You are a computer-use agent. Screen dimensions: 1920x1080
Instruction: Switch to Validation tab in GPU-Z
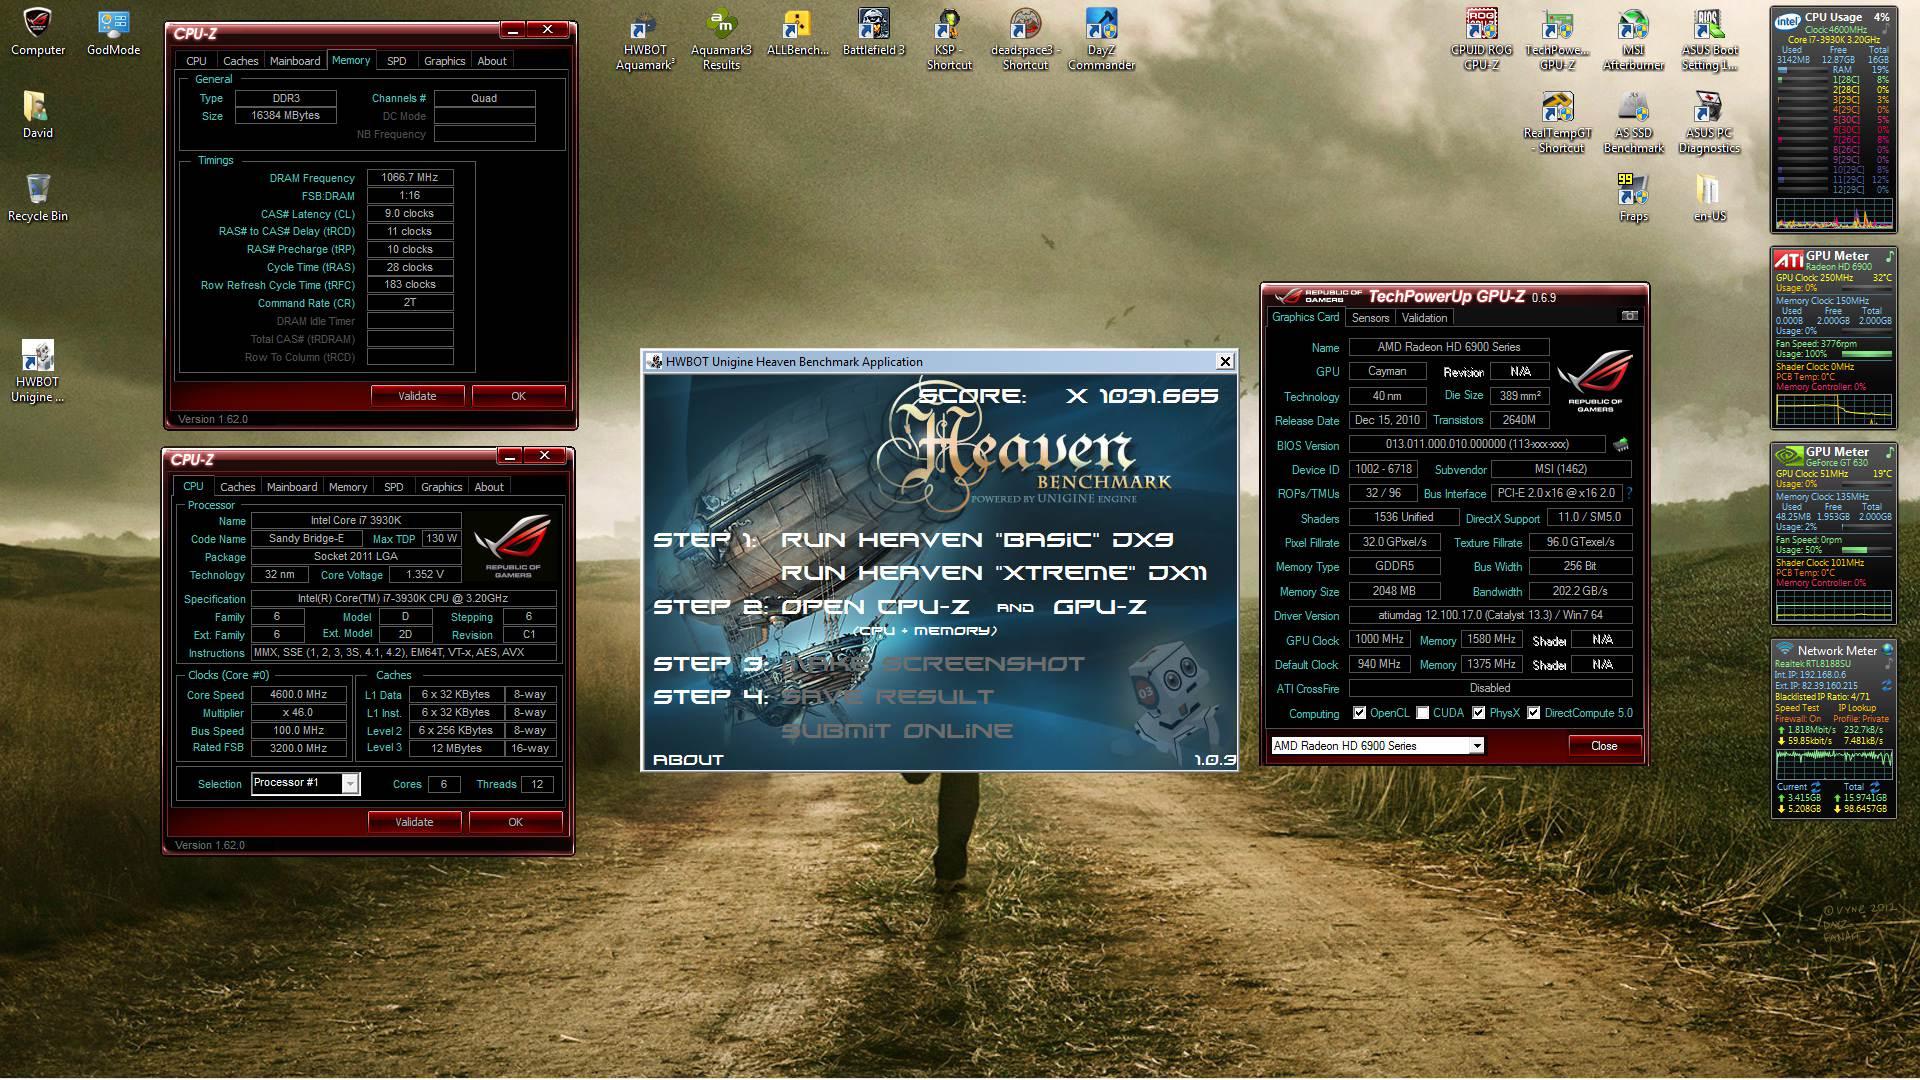pos(1424,318)
